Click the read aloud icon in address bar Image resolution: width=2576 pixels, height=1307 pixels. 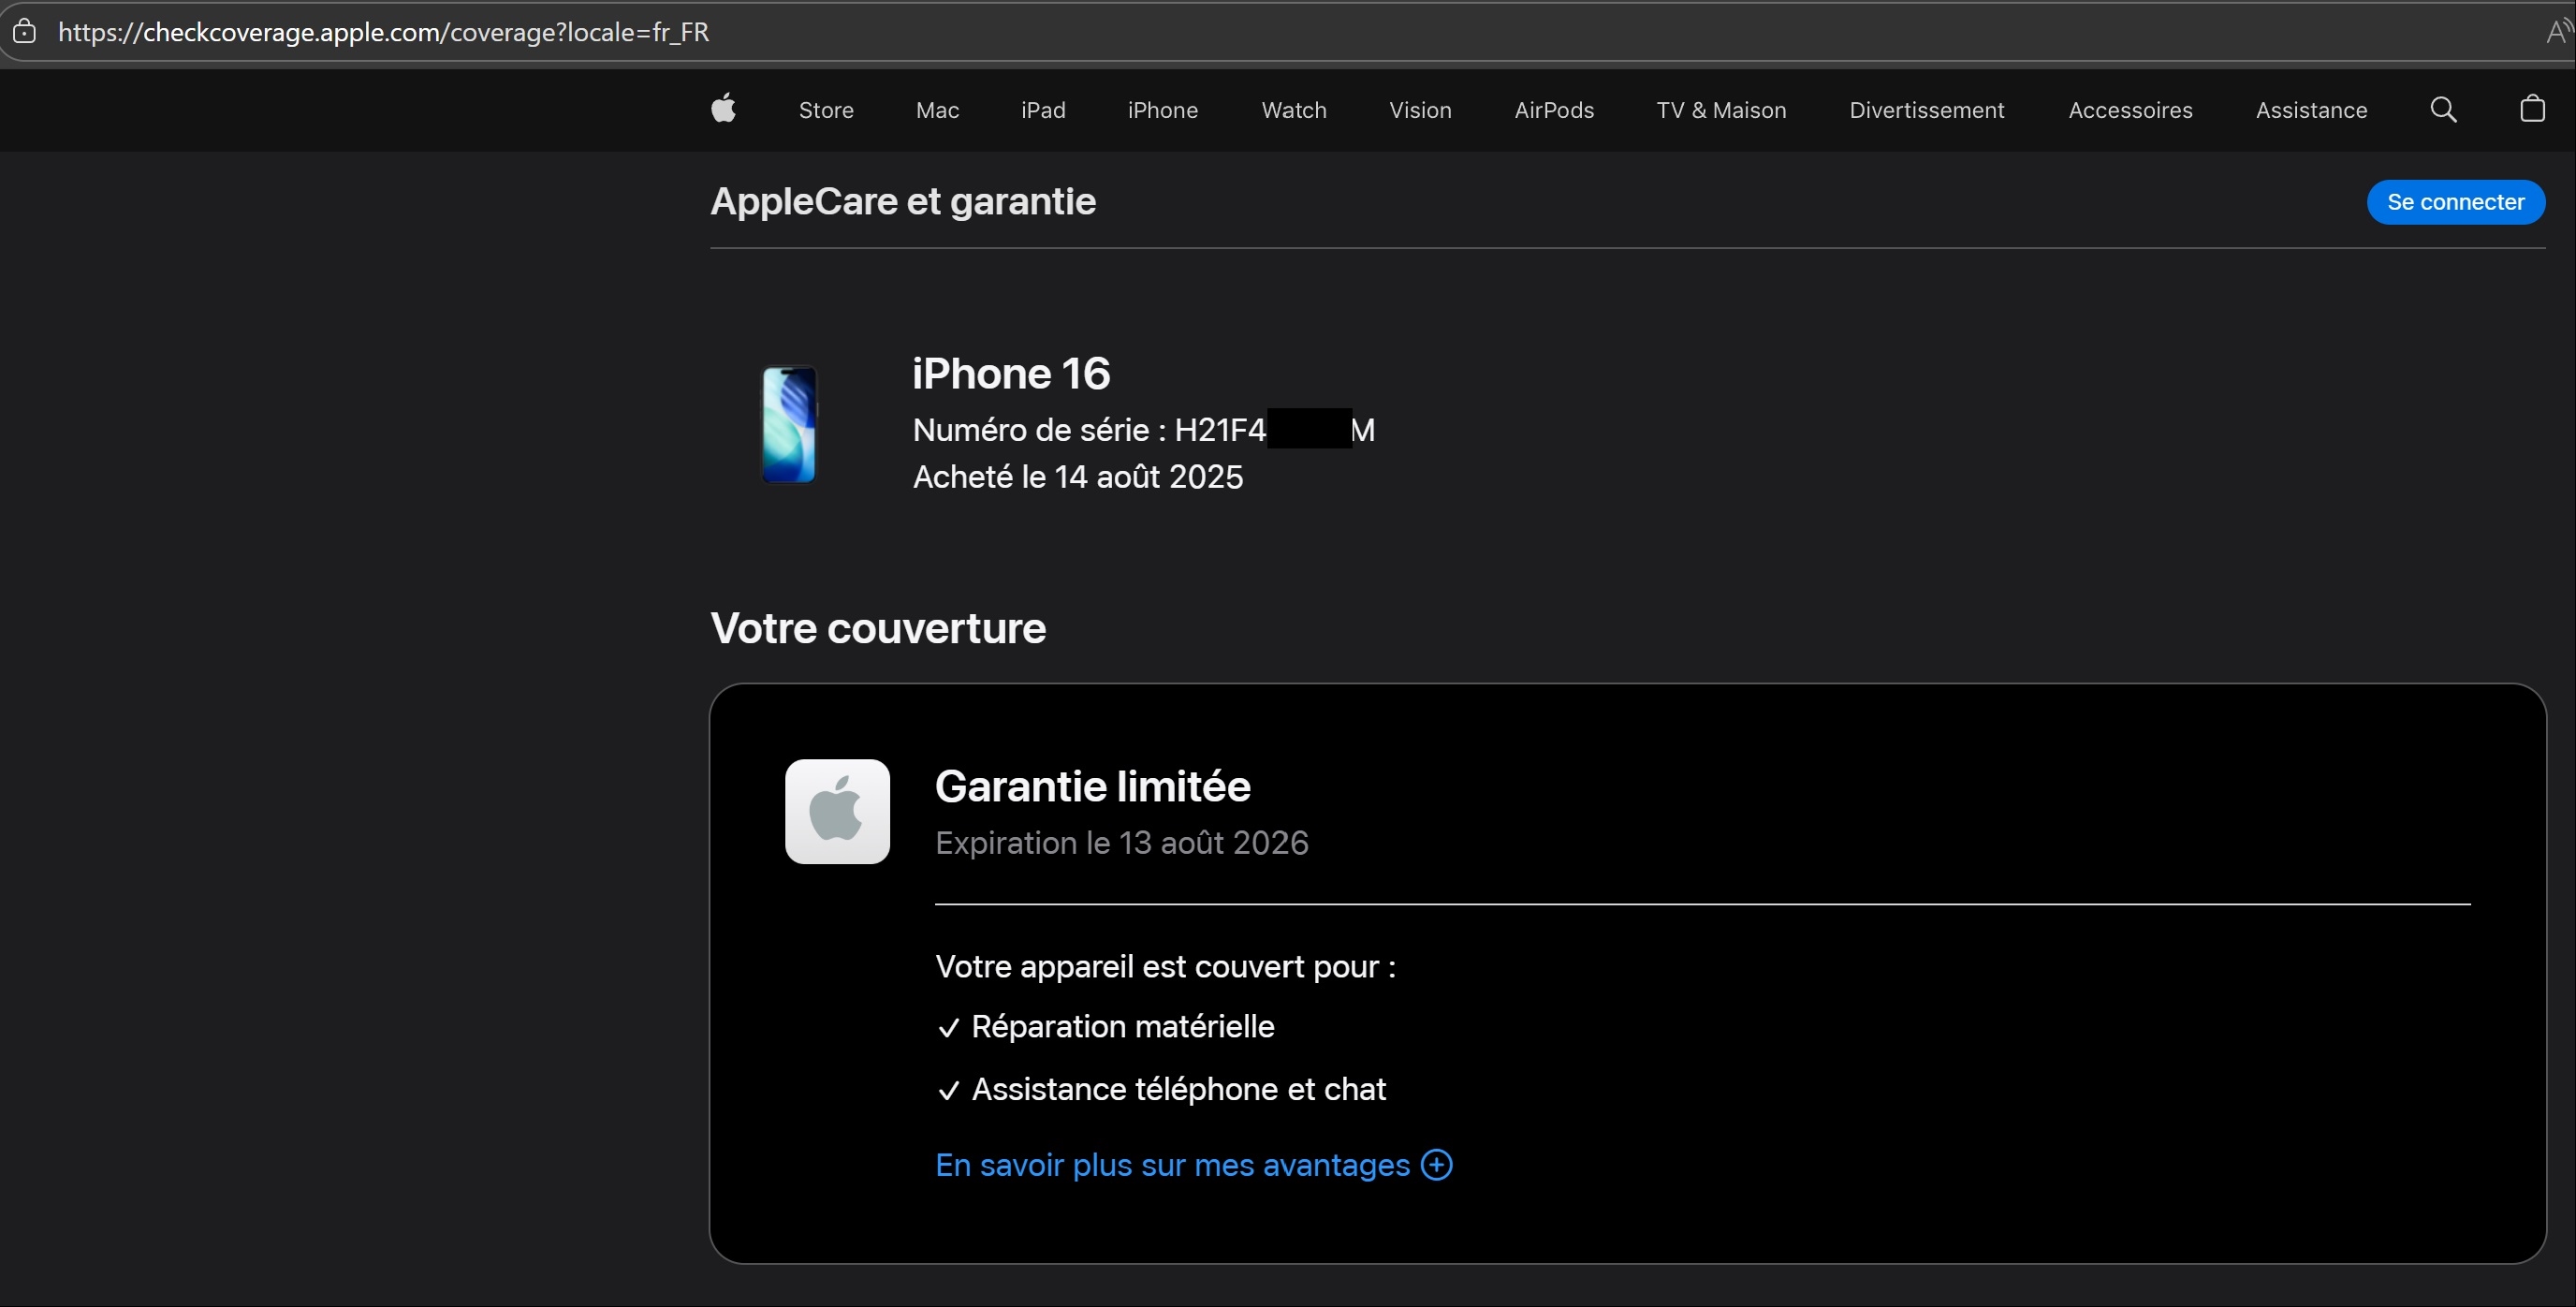coord(2556,32)
